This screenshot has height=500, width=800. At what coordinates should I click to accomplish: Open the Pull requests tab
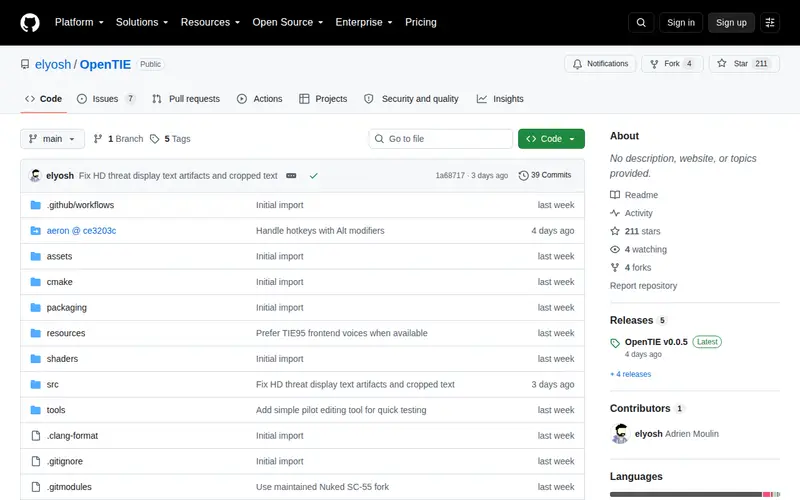coord(186,99)
